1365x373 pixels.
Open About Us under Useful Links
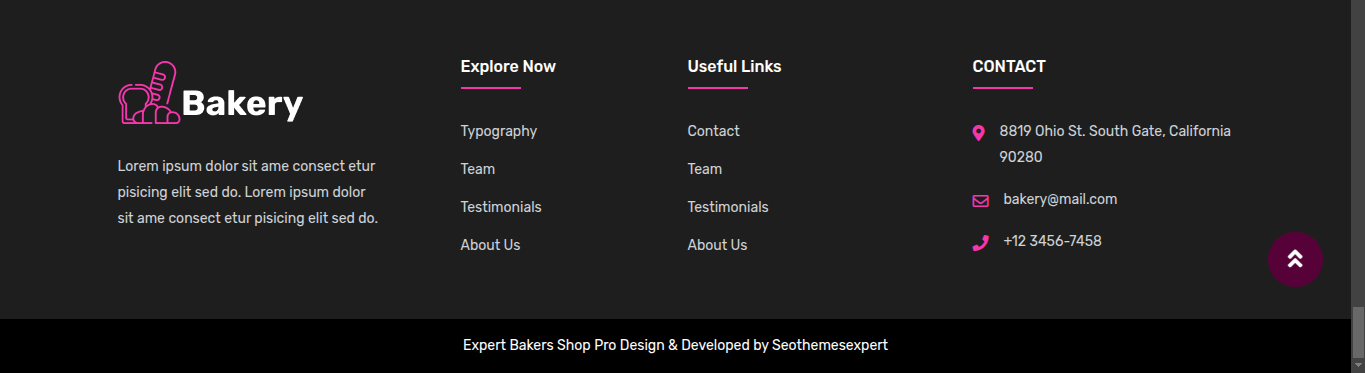click(717, 245)
